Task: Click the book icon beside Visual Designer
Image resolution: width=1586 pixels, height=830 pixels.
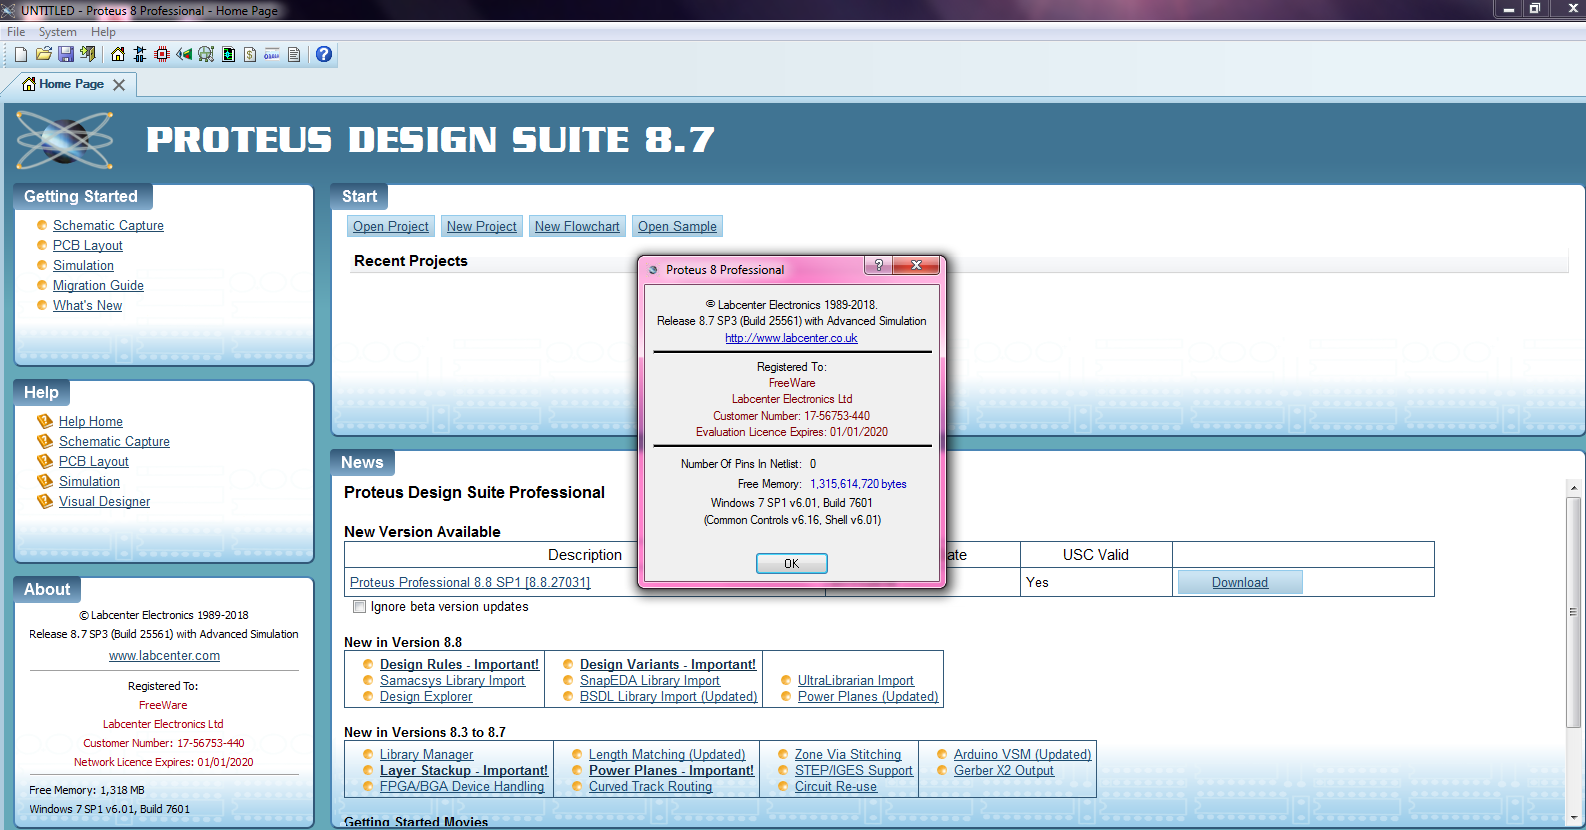Action: pos(45,501)
